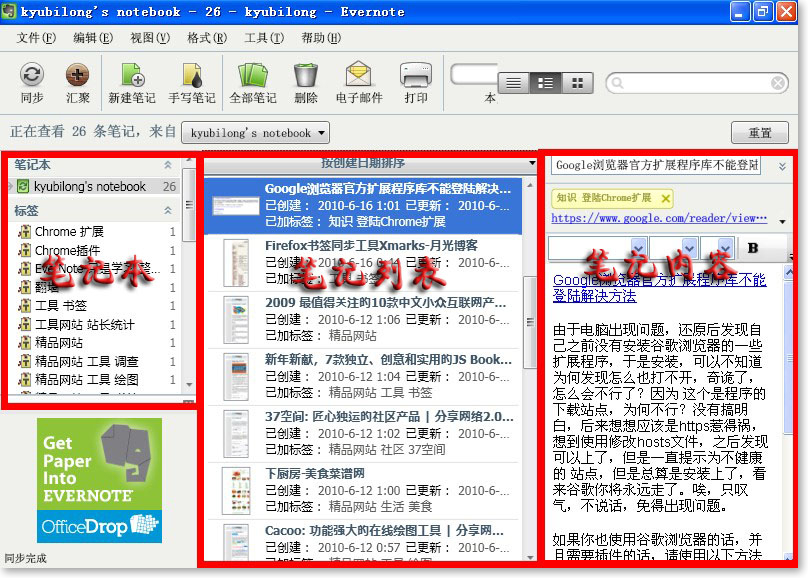Viewport: 808px width, 578px height.
Task: Show all notes with 全部笔记 icon
Action: (252, 75)
